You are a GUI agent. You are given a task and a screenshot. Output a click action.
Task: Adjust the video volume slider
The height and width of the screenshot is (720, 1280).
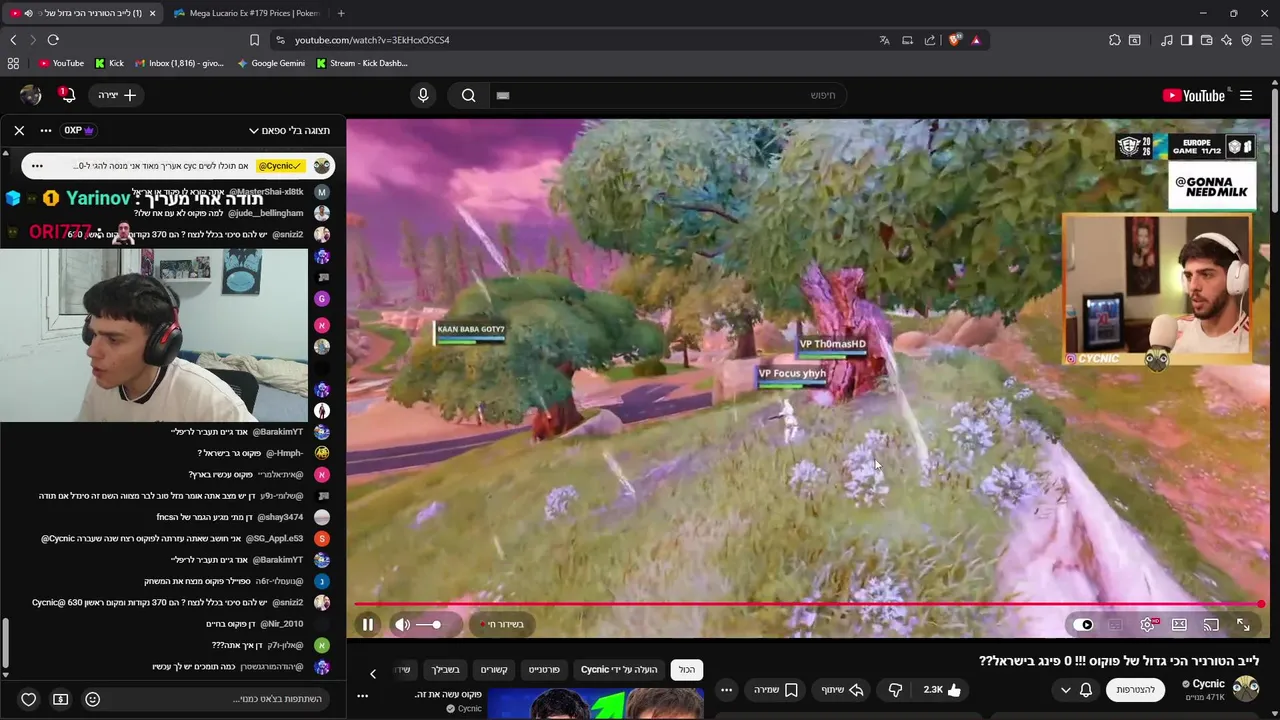(429, 625)
